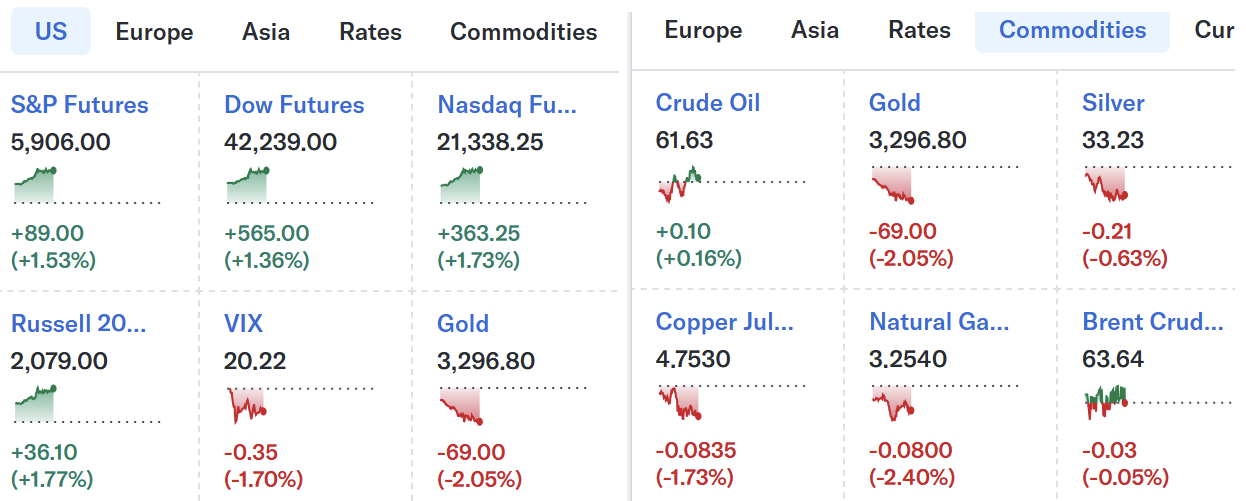Viewport: 1246px width, 501px height.
Task: Select the active US tab
Action: (51, 32)
